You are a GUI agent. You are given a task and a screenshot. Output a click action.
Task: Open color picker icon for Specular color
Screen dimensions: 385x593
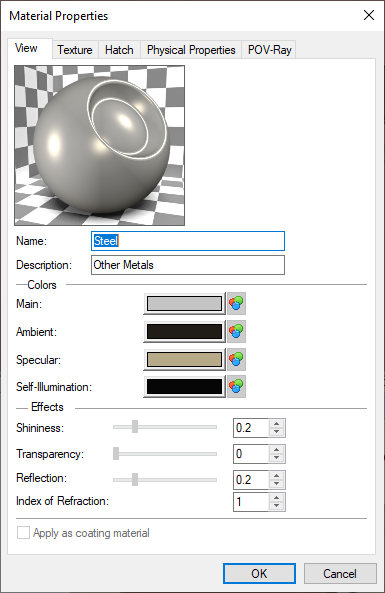coord(236,359)
